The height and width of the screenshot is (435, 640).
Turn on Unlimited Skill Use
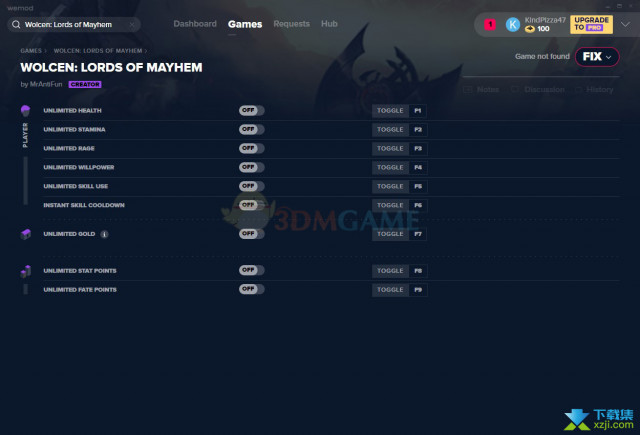point(251,186)
